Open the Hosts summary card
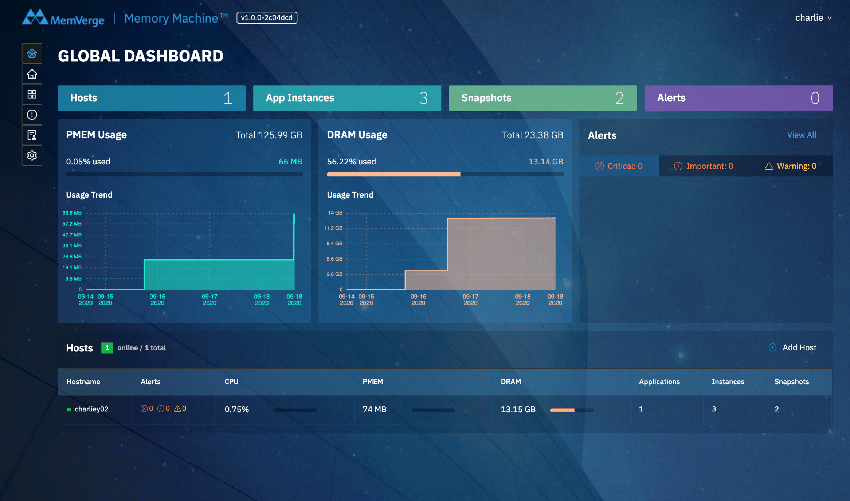This screenshot has height=501, width=850. [x=152, y=98]
